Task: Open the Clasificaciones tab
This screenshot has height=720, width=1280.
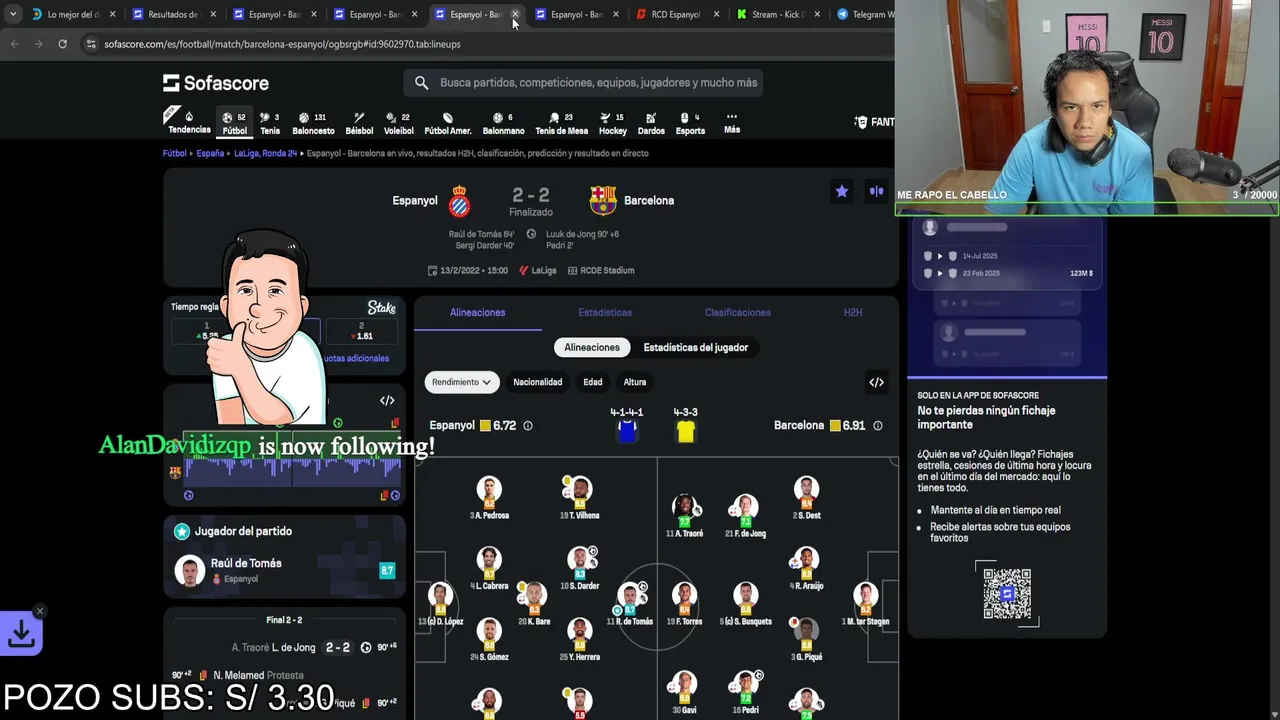Action: [x=738, y=313]
